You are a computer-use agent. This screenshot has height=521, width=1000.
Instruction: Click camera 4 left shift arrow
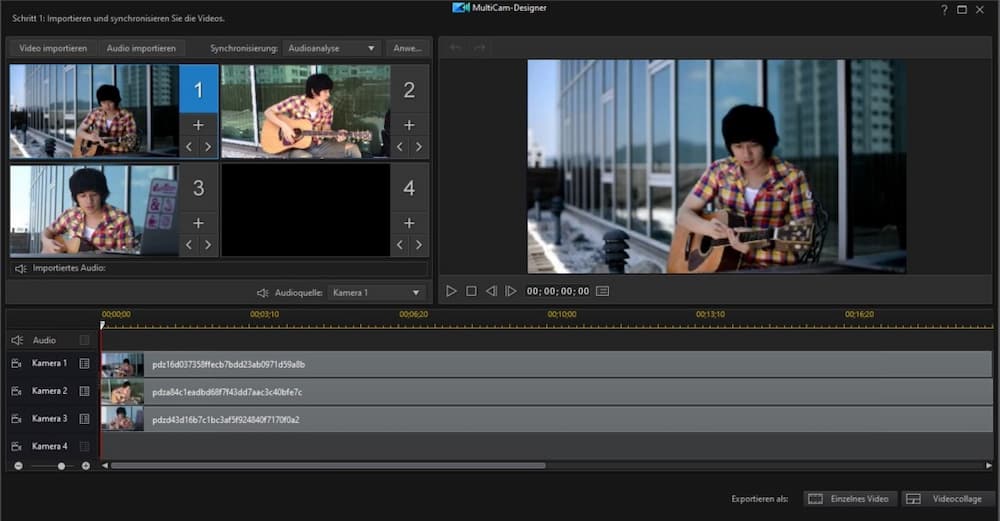pyautogui.click(x=399, y=245)
